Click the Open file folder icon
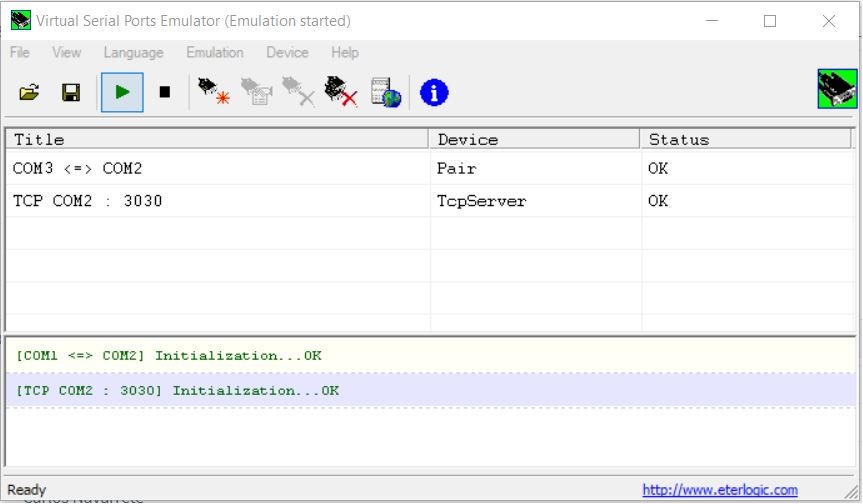The width and height of the screenshot is (863, 504). point(29,92)
